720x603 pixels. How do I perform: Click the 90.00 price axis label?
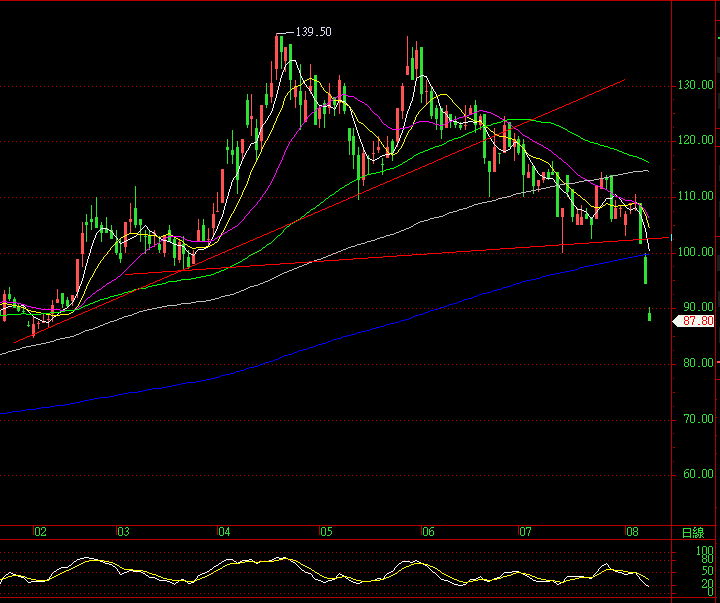(x=698, y=307)
